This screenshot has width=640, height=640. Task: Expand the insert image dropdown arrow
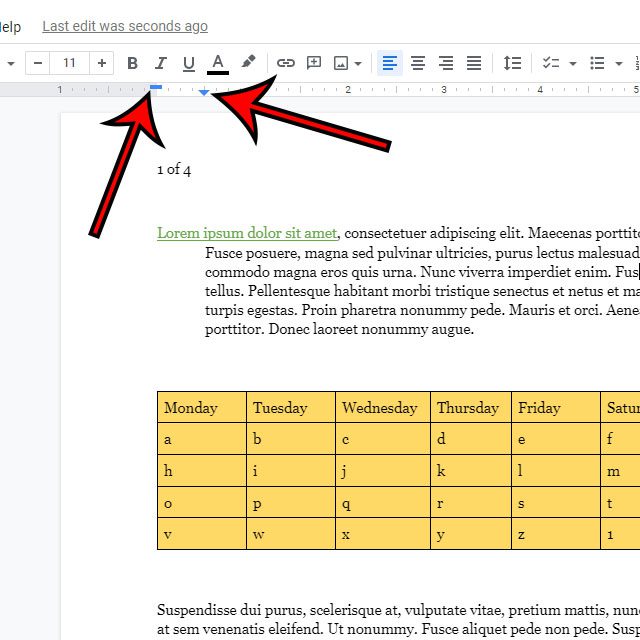pyautogui.click(x=357, y=63)
